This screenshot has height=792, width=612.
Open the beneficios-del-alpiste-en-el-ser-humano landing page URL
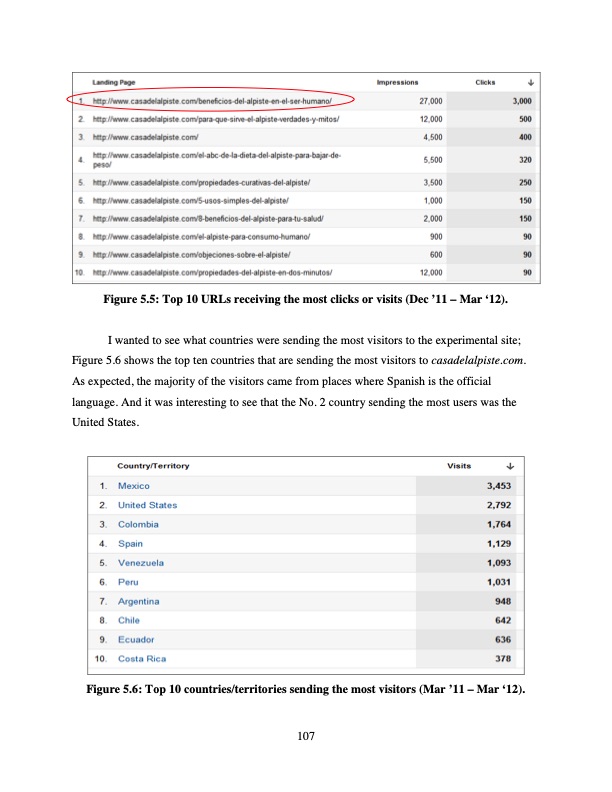pyautogui.click(x=211, y=101)
